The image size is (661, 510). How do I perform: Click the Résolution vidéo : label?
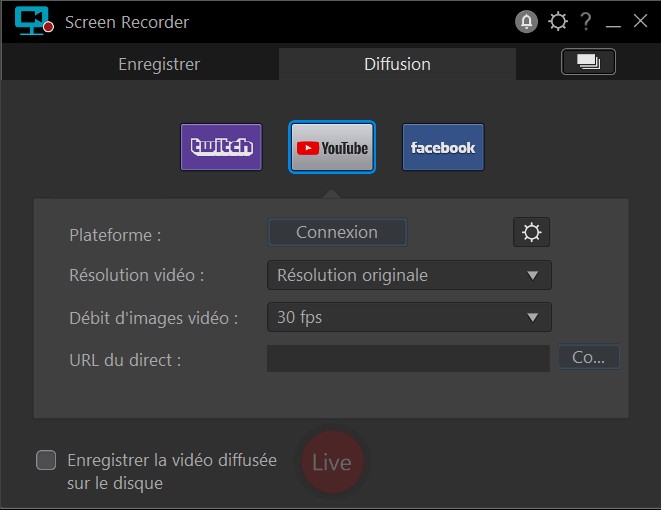137,275
